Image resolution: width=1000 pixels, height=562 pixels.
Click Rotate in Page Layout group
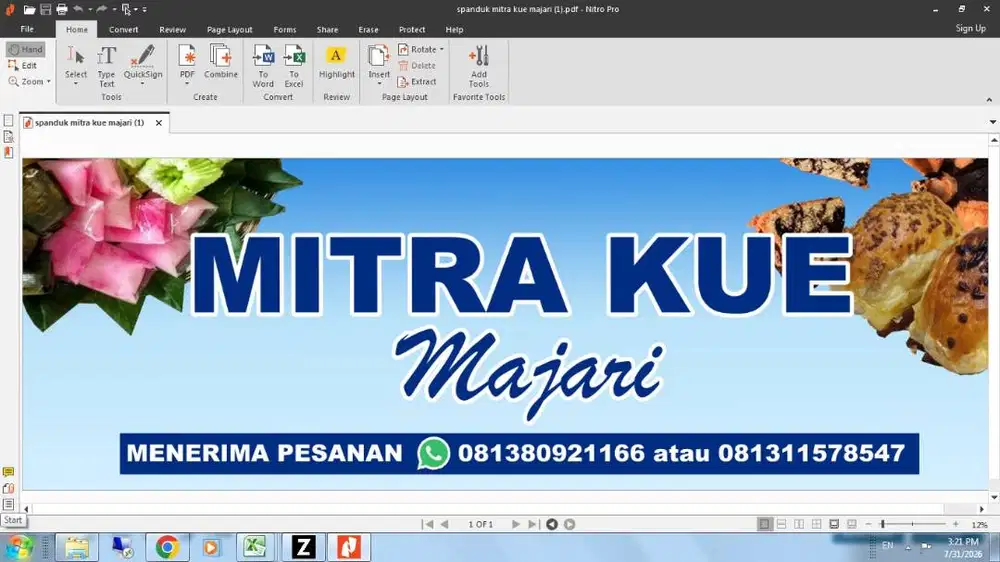pos(417,49)
